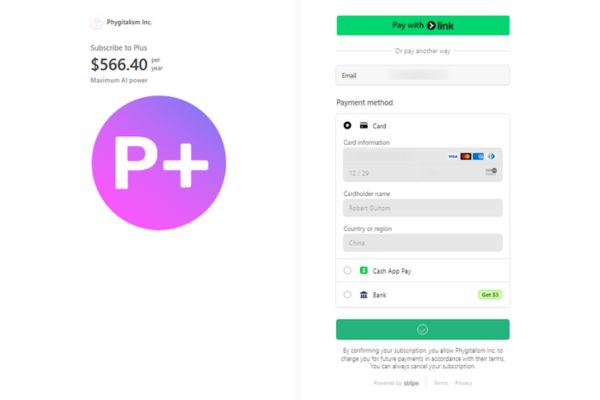This screenshot has width=600, height=400.
Task: Open the Terms link in the footer
Action: pos(440,383)
